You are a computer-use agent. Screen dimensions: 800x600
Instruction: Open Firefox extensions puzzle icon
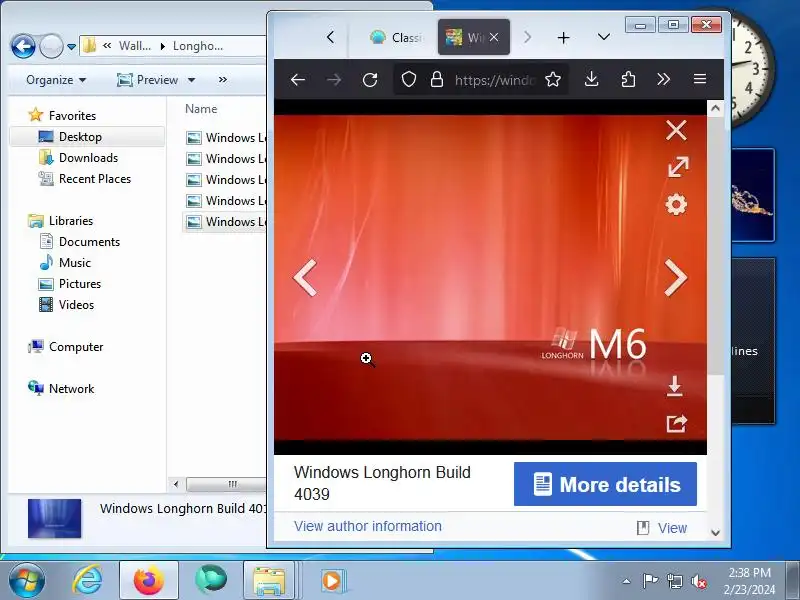click(x=628, y=79)
